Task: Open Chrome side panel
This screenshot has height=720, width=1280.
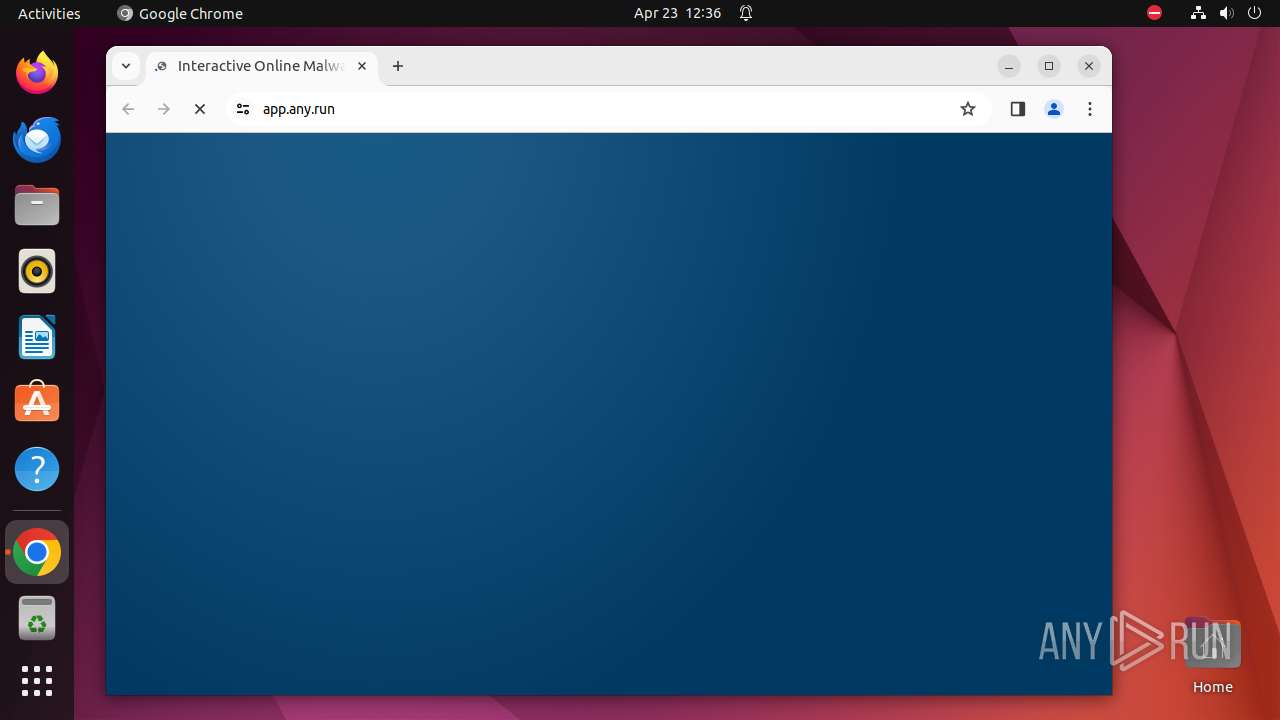Action: click(x=1018, y=109)
